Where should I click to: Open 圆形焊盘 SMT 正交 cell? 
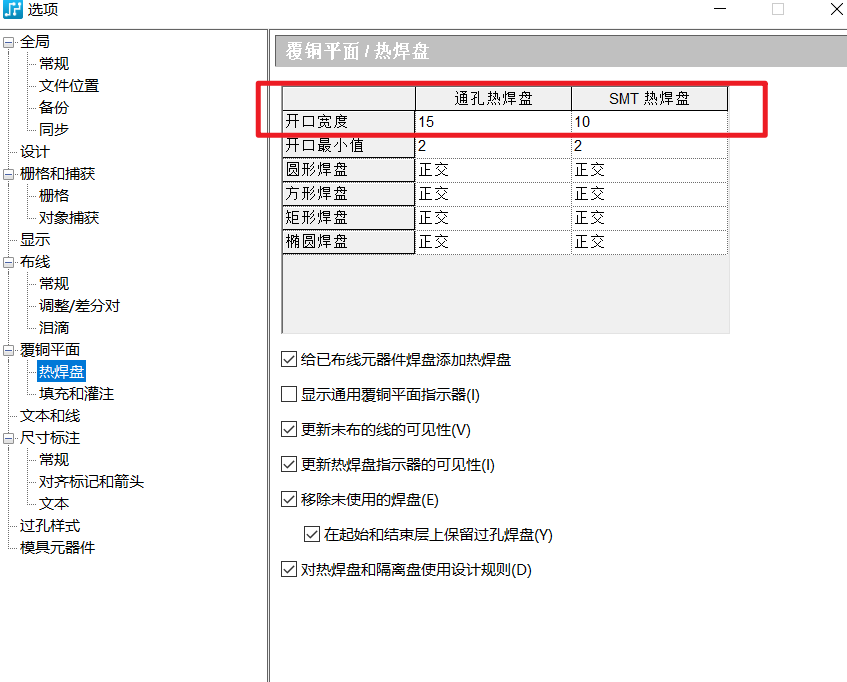[x=650, y=170]
